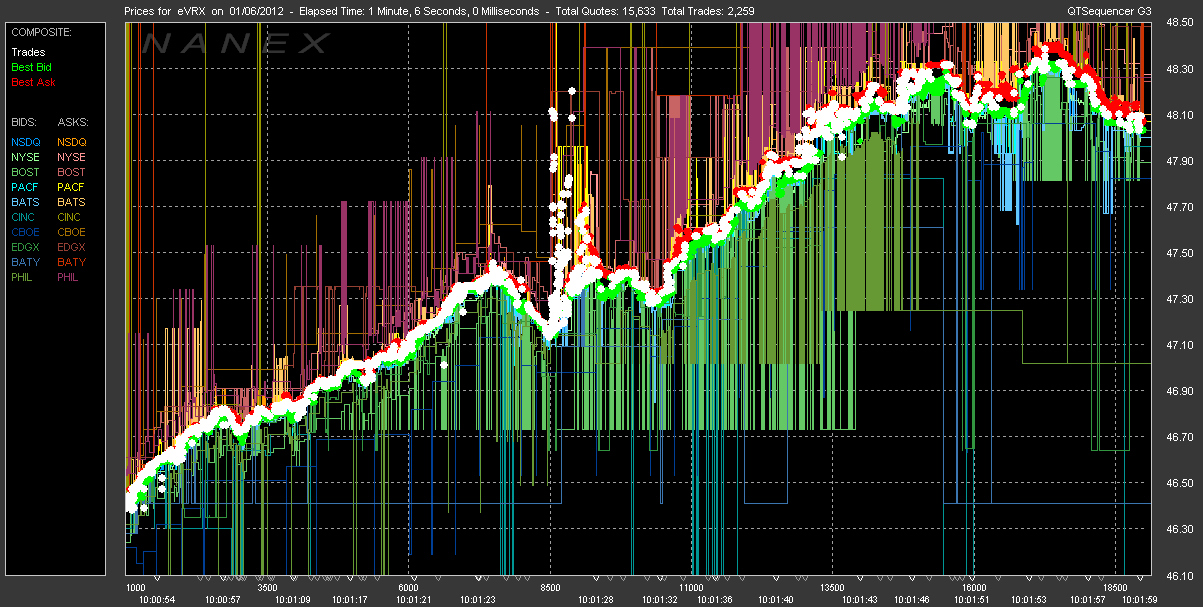Select the Best Bid legend entry
The height and width of the screenshot is (607, 1203).
(x=31, y=67)
